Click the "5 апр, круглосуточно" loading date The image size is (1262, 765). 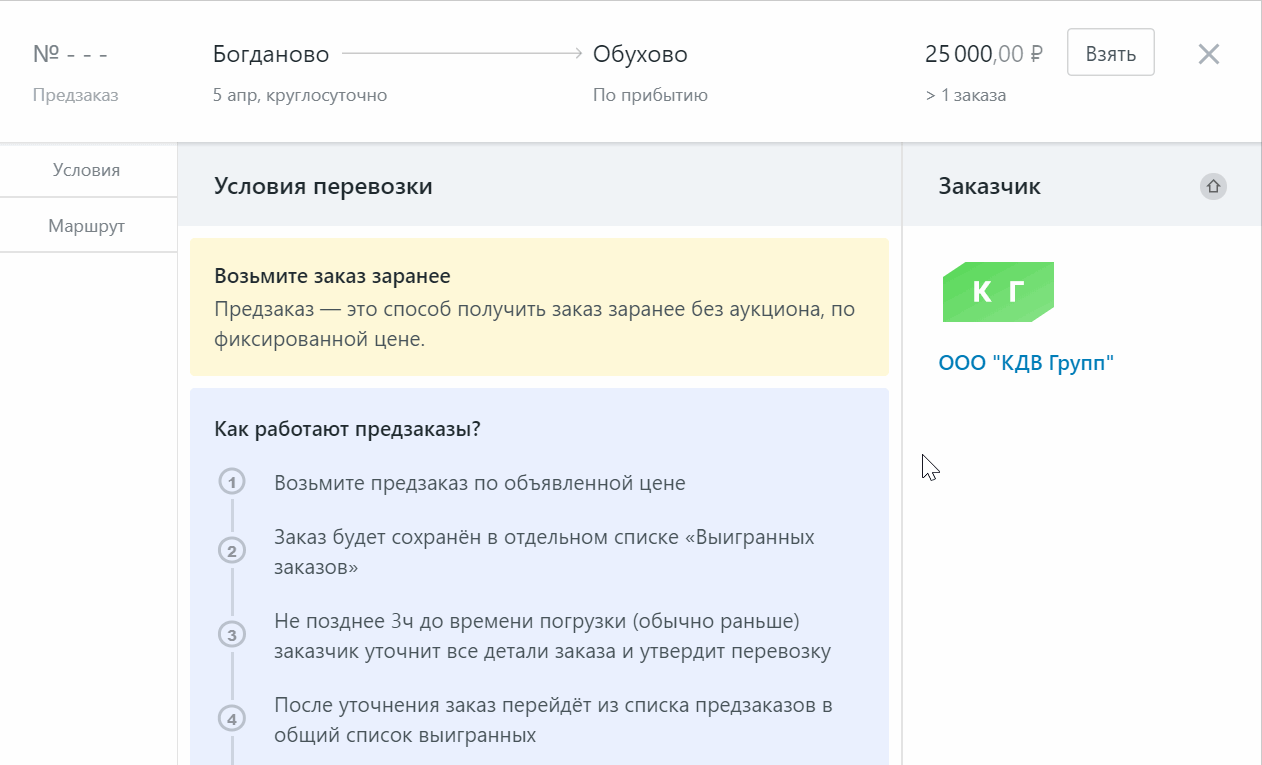pos(300,96)
